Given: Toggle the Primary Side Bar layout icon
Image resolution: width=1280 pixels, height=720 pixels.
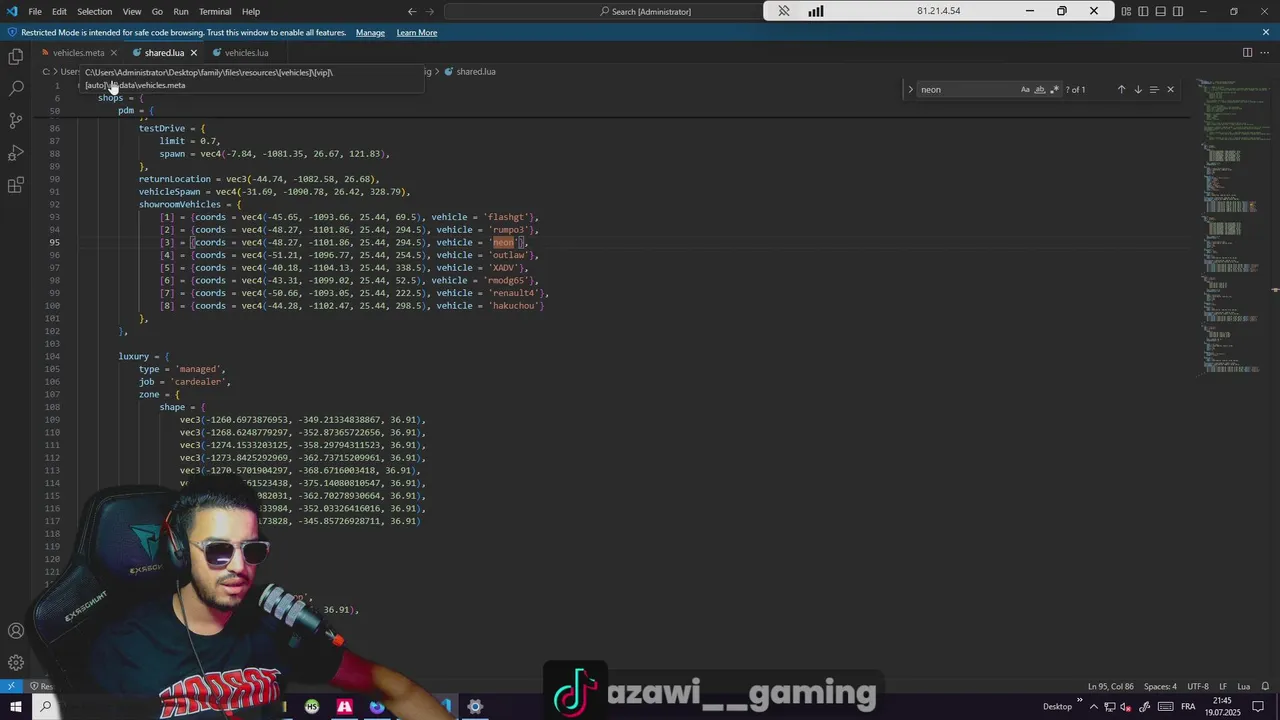Looking at the screenshot, I should pyautogui.click(x=1144, y=11).
